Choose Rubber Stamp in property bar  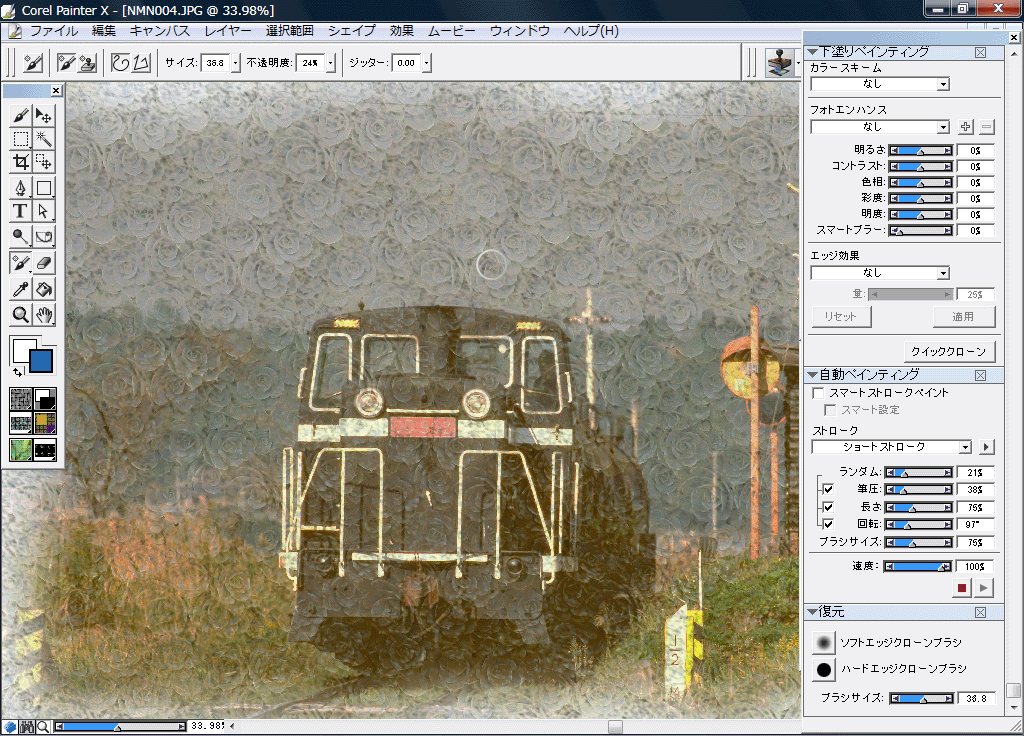click(88, 63)
